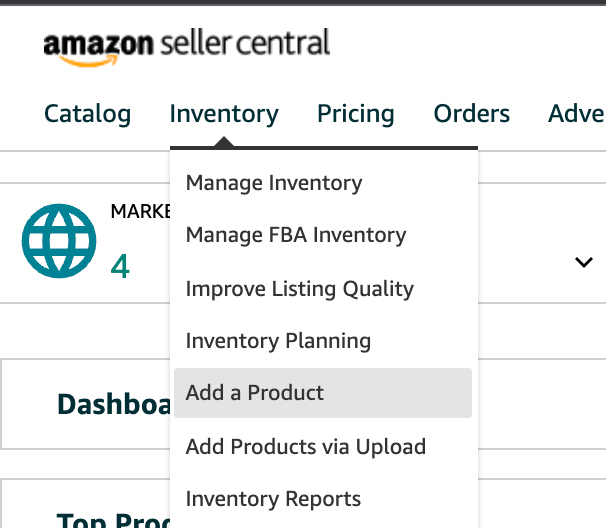The image size is (606, 528).
Task: Click the Amazon Seller Central logo
Action: click(x=187, y=46)
